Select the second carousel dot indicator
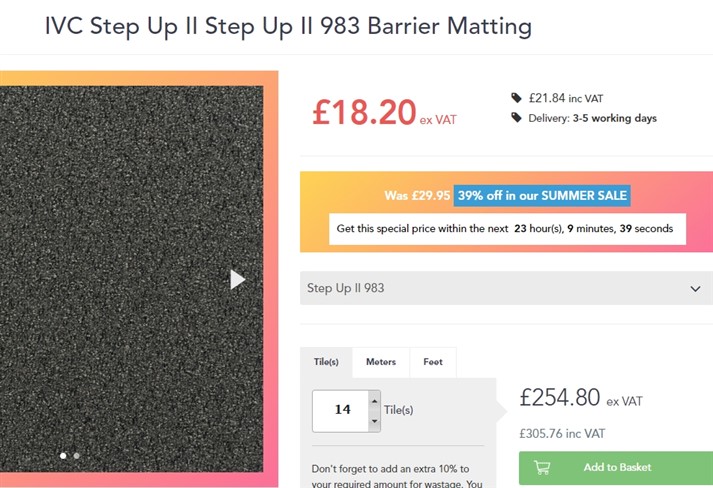713x488 pixels. (x=77, y=455)
